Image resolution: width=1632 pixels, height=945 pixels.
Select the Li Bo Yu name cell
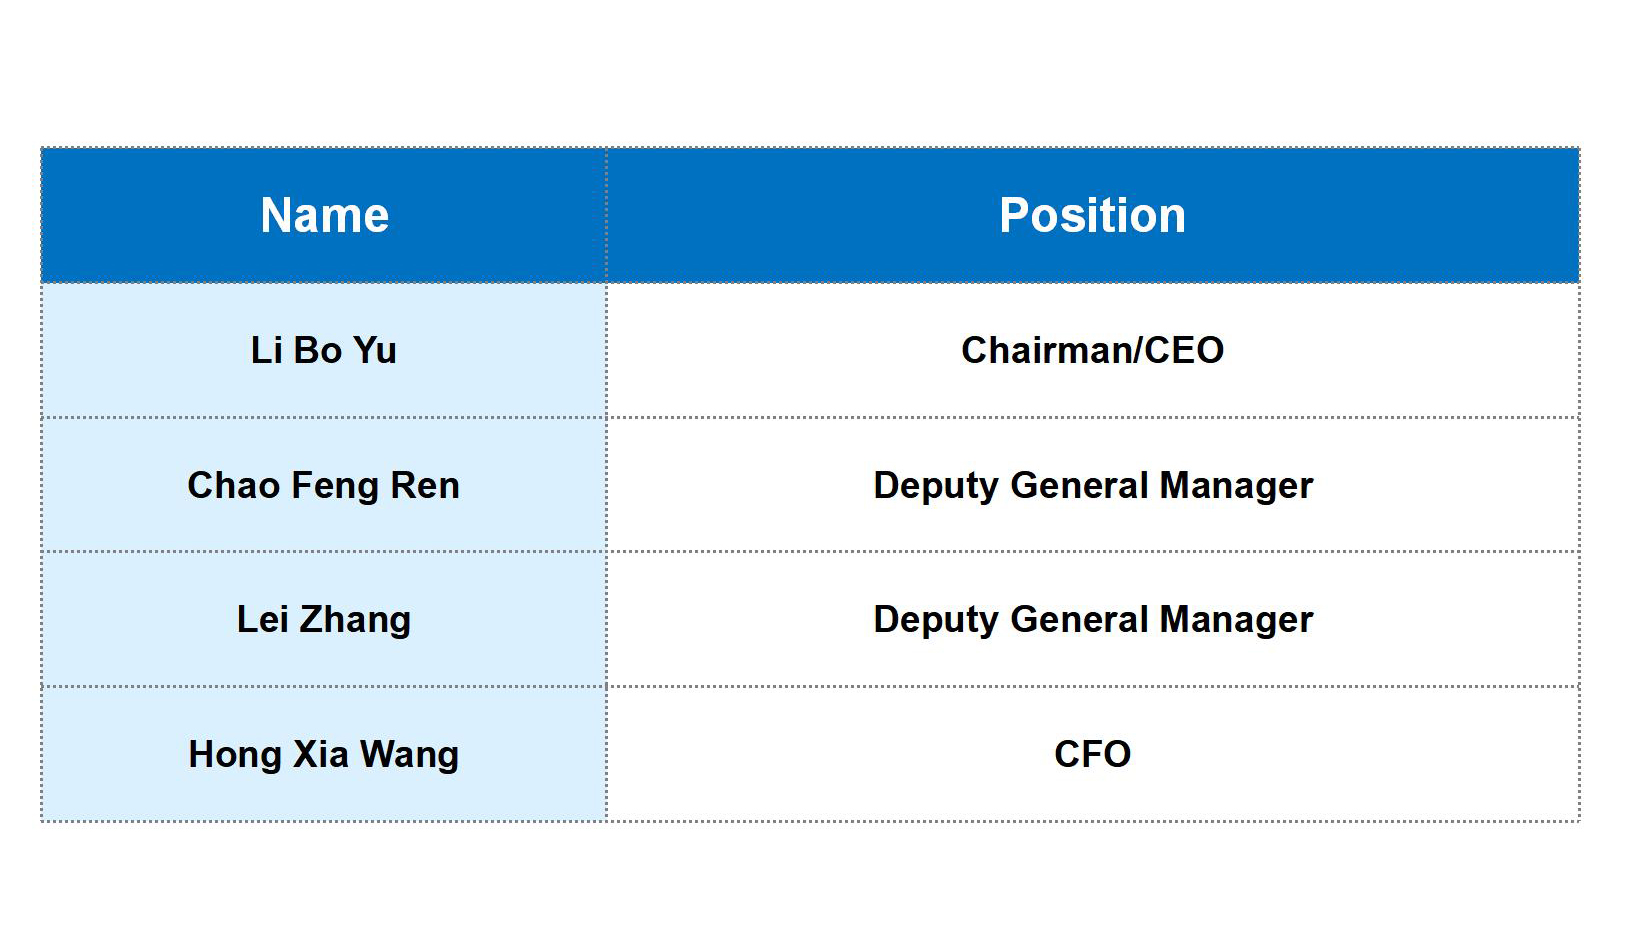click(324, 351)
